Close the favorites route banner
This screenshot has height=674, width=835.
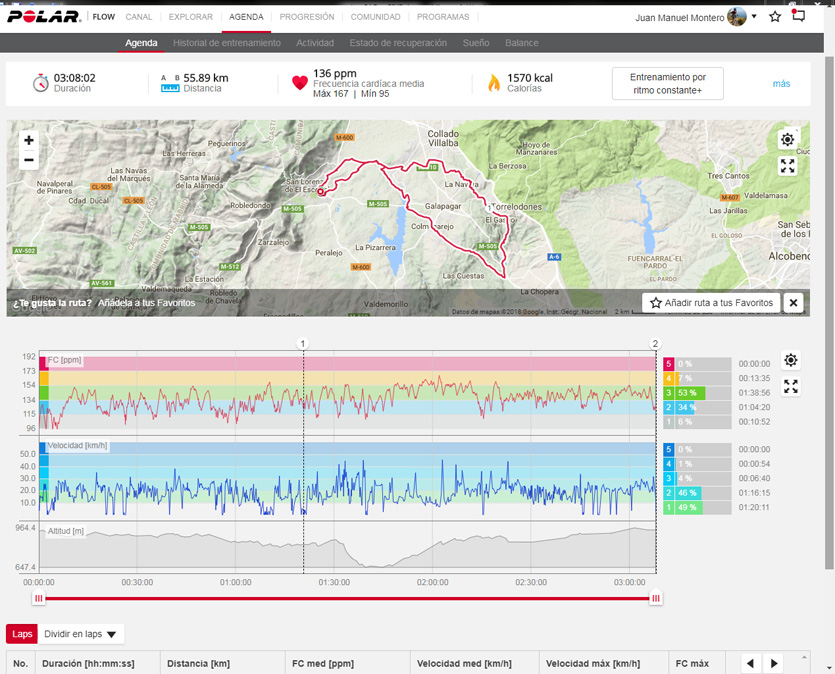793,303
